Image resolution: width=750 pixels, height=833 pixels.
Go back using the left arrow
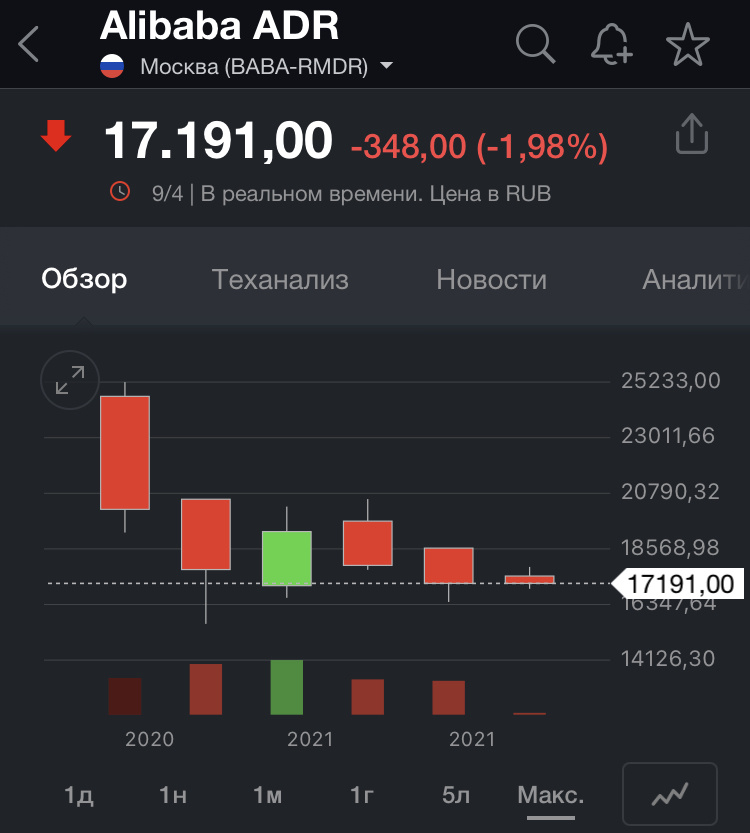[28, 44]
